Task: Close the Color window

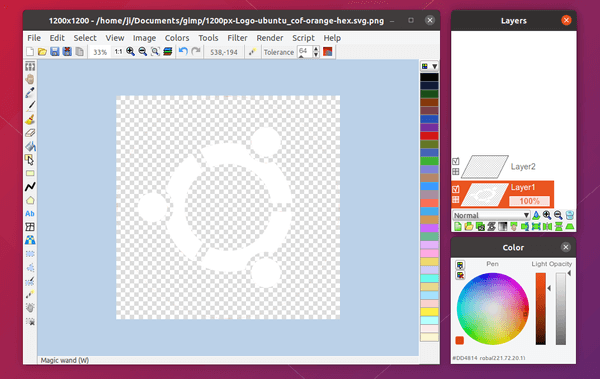Action: point(566,247)
